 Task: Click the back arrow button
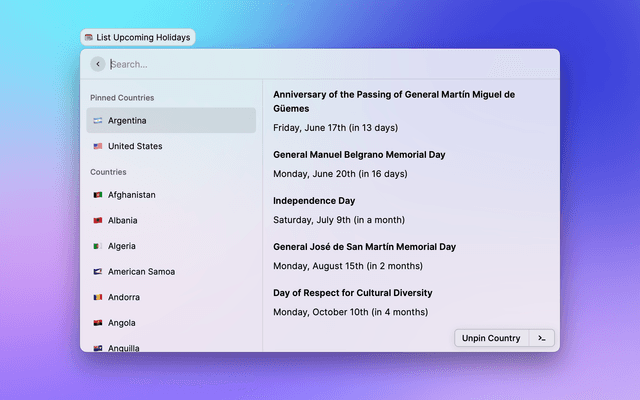pos(97,64)
